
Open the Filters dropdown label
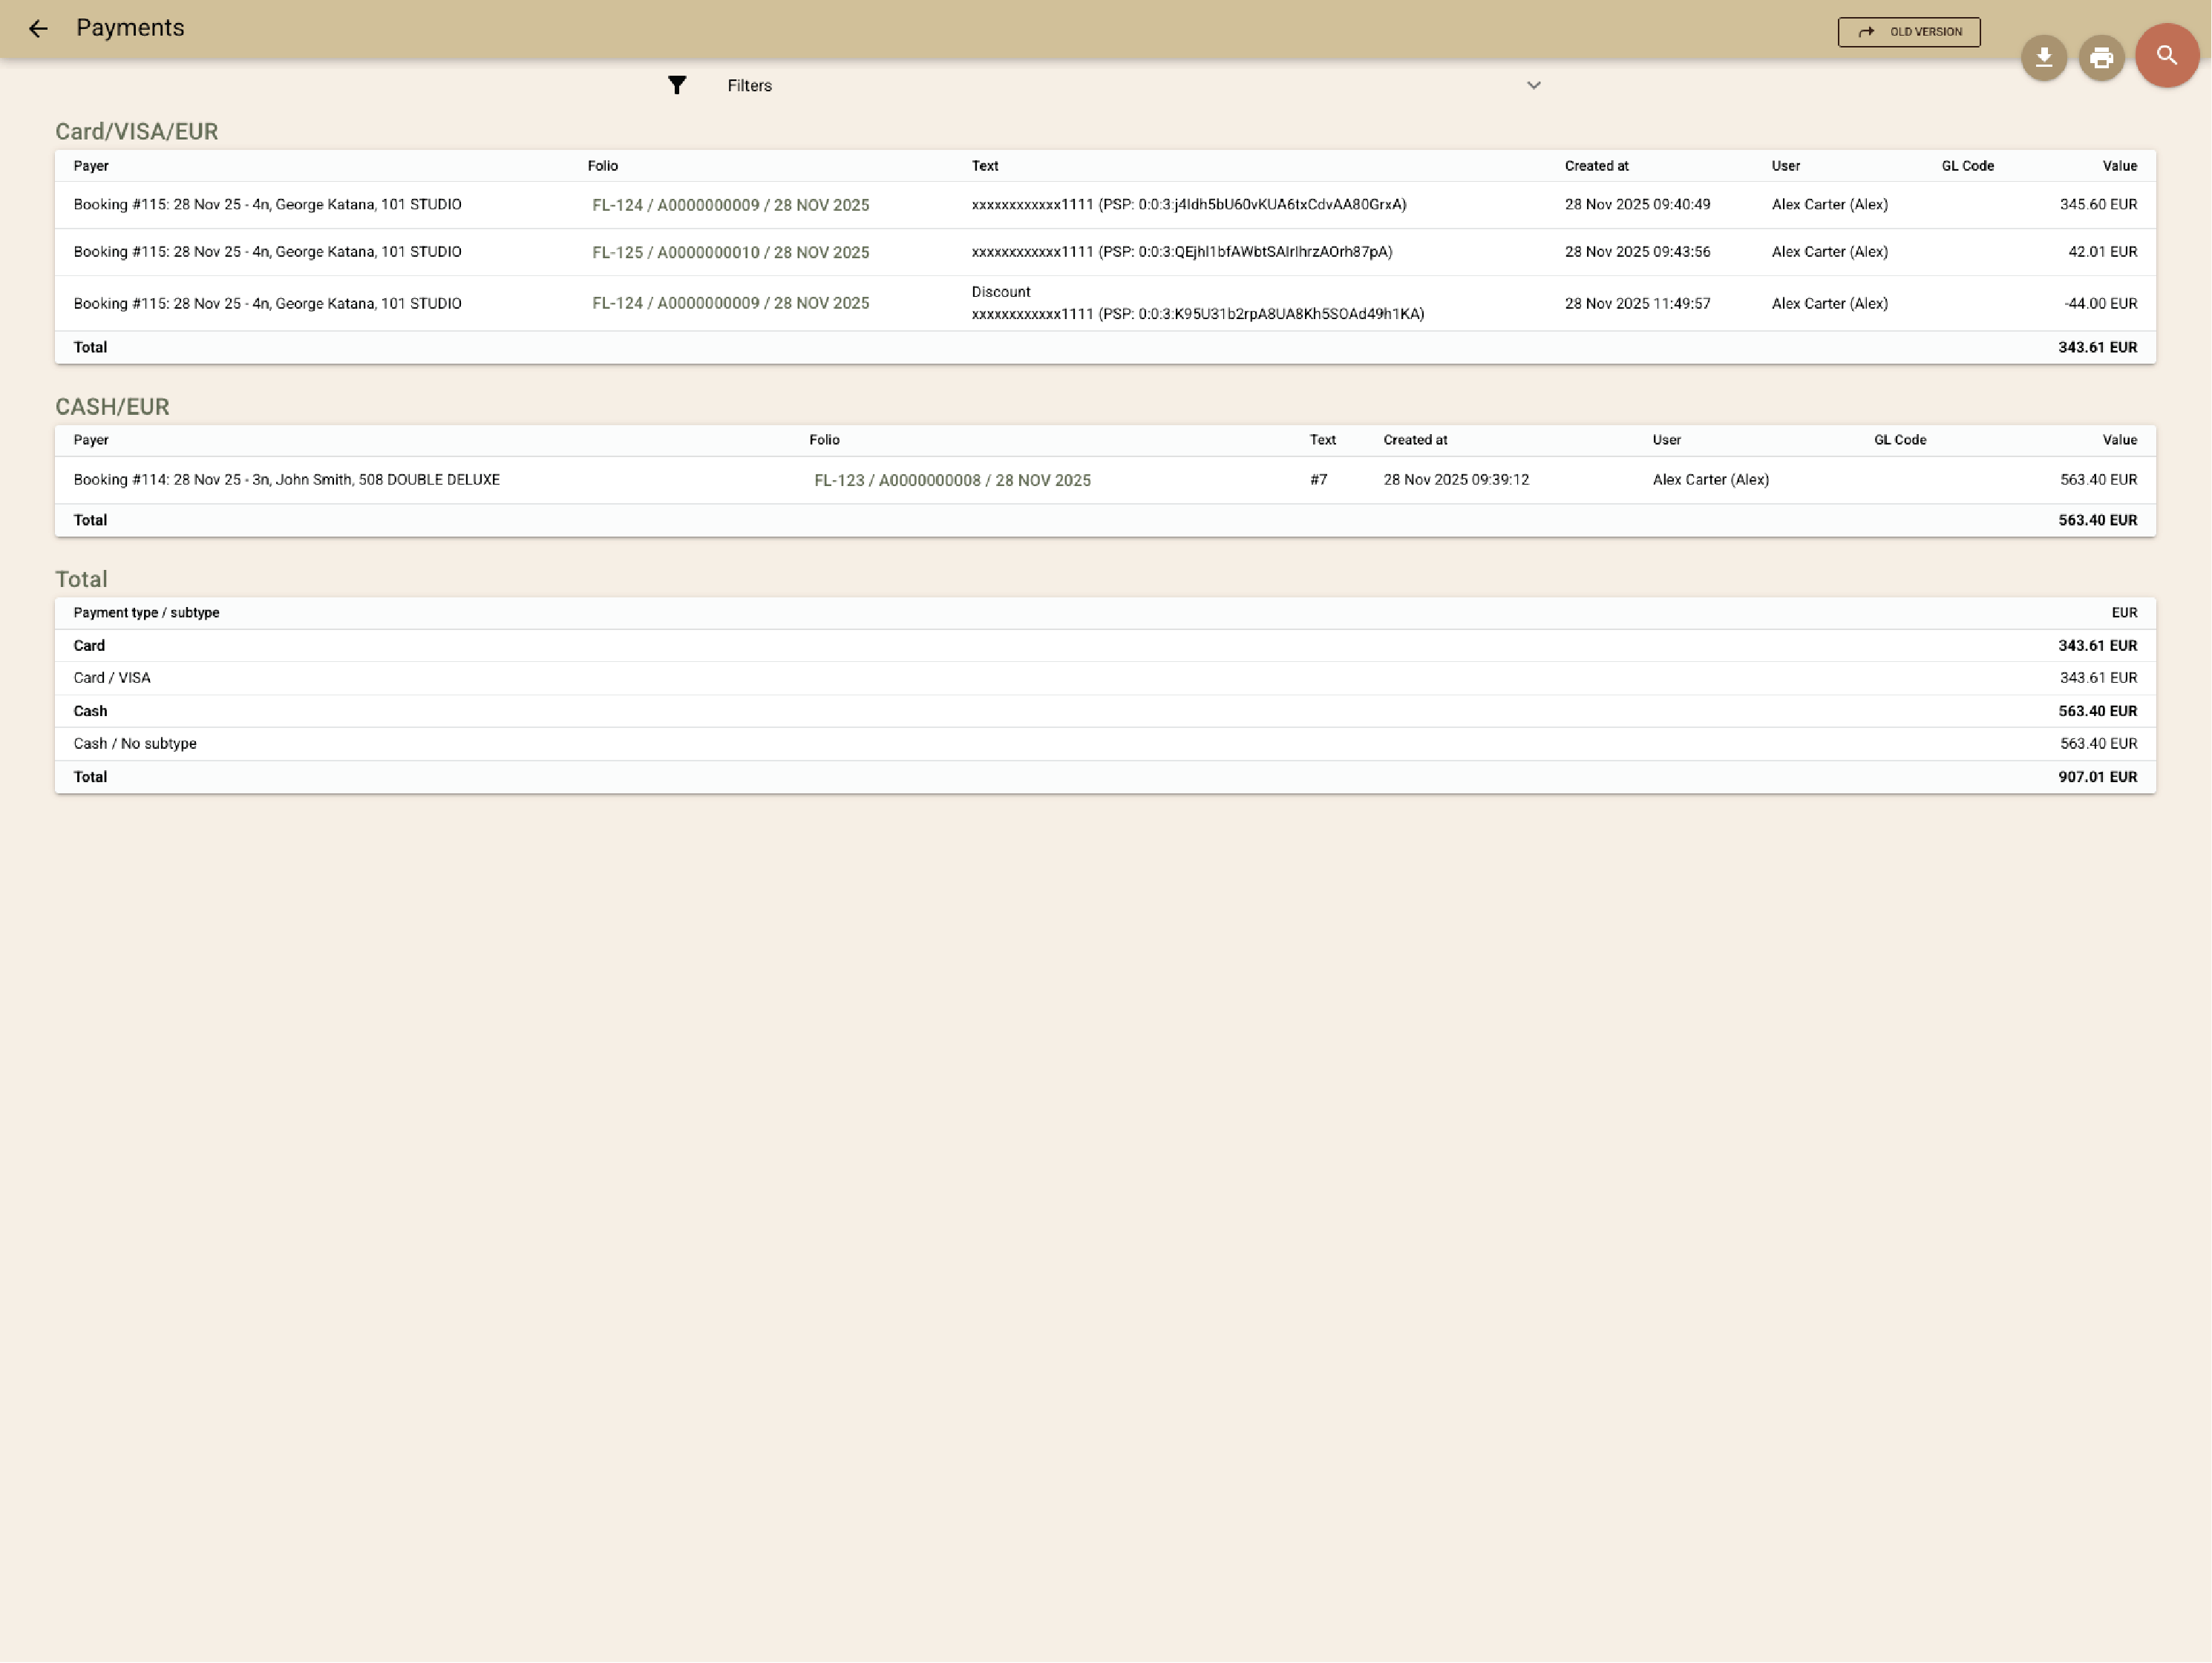(749, 86)
